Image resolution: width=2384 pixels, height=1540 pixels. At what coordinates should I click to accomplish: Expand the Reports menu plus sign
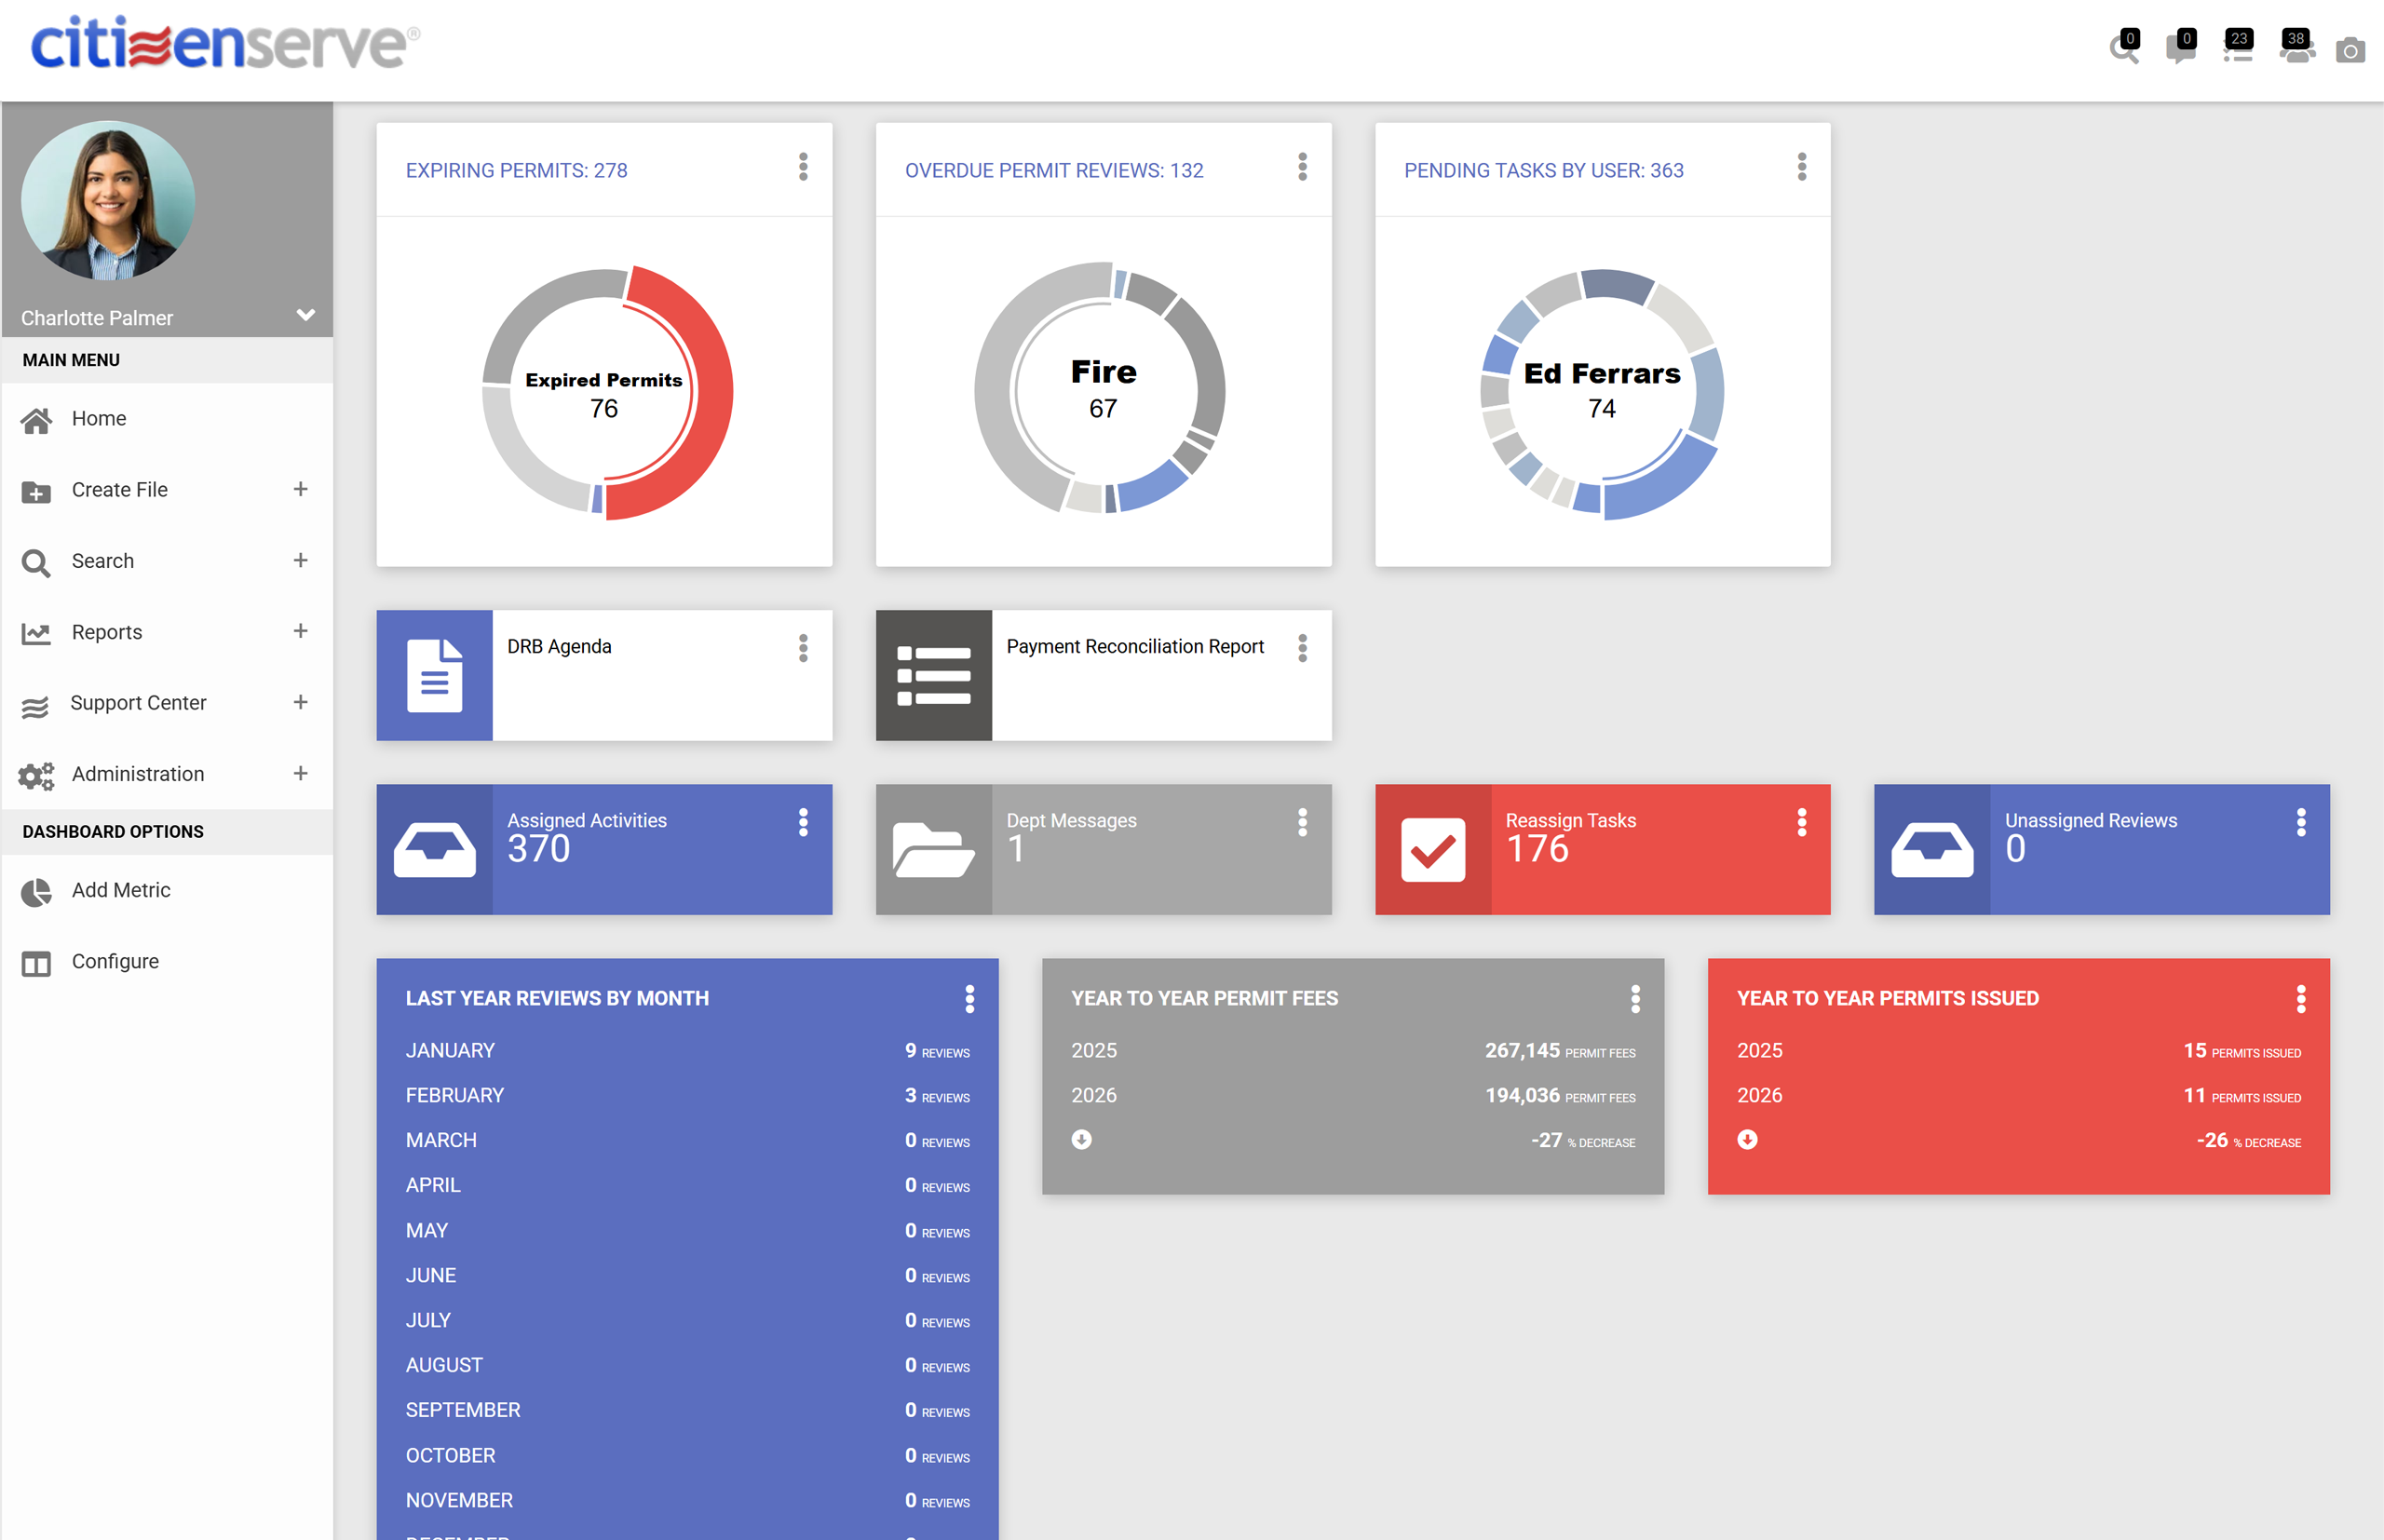(300, 631)
